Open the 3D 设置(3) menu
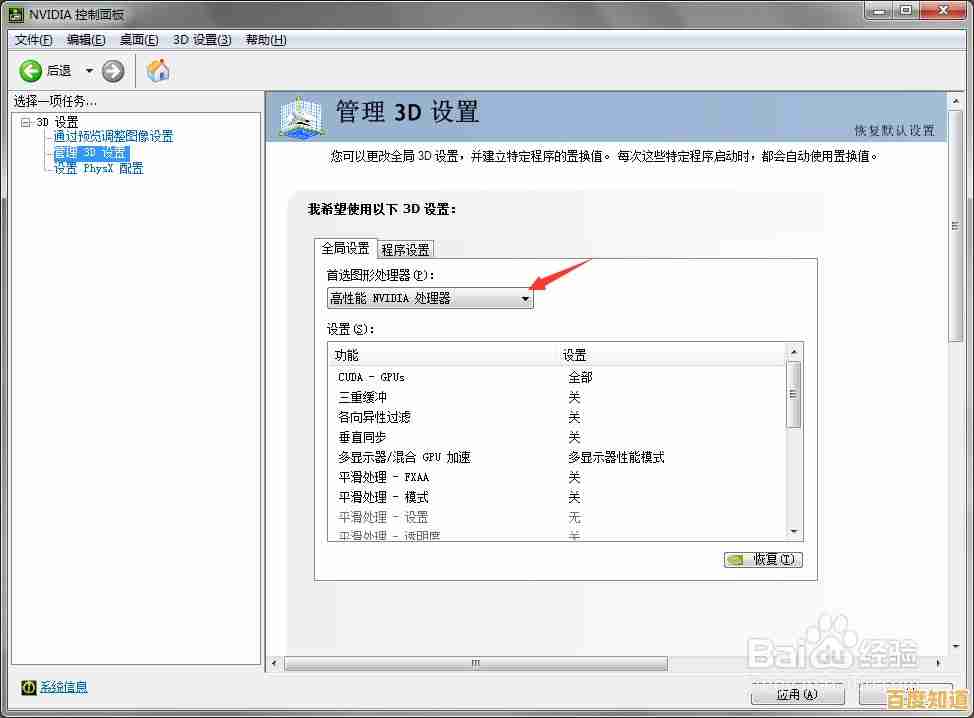974x718 pixels. point(202,40)
